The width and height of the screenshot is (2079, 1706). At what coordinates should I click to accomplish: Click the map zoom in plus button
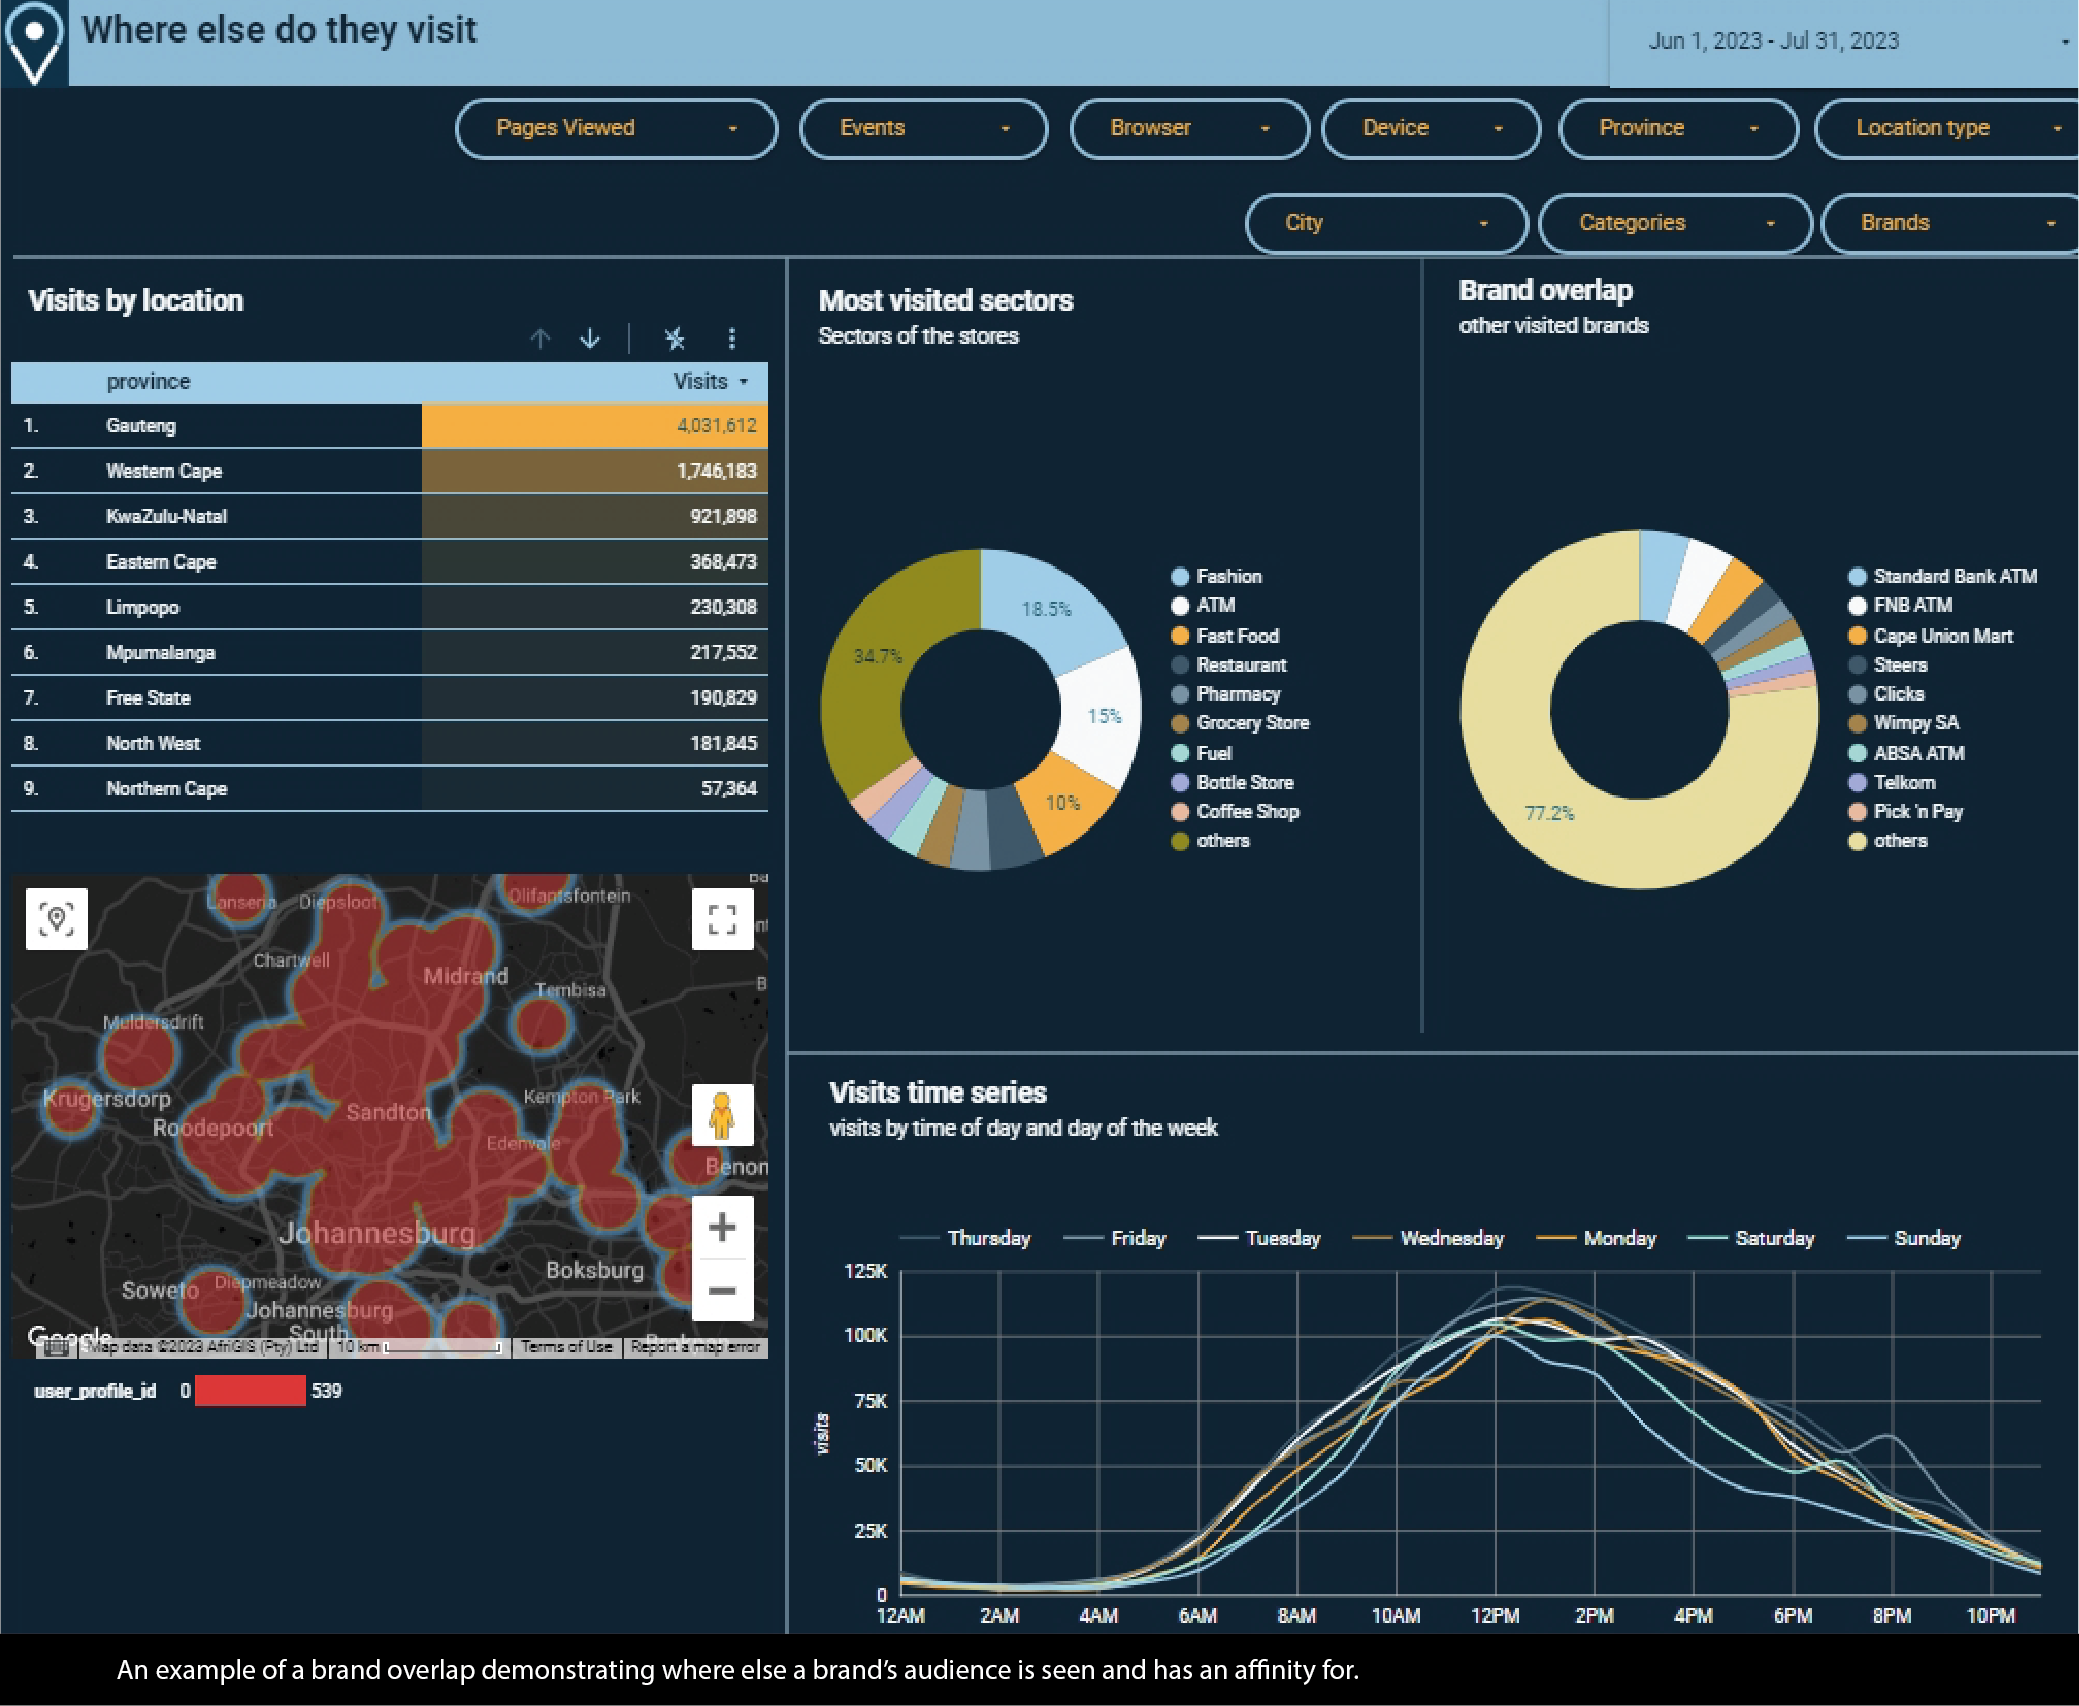click(722, 1227)
